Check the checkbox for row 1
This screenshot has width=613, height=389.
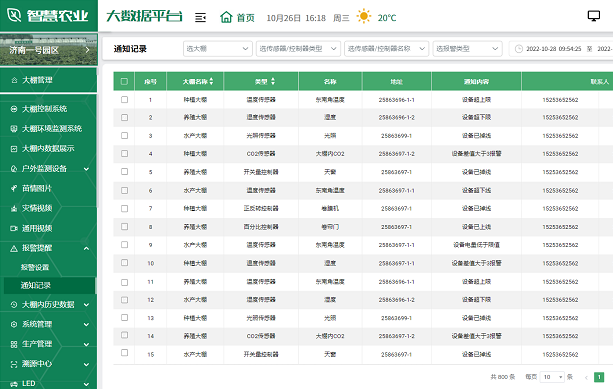pyautogui.click(x=124, y=100)
